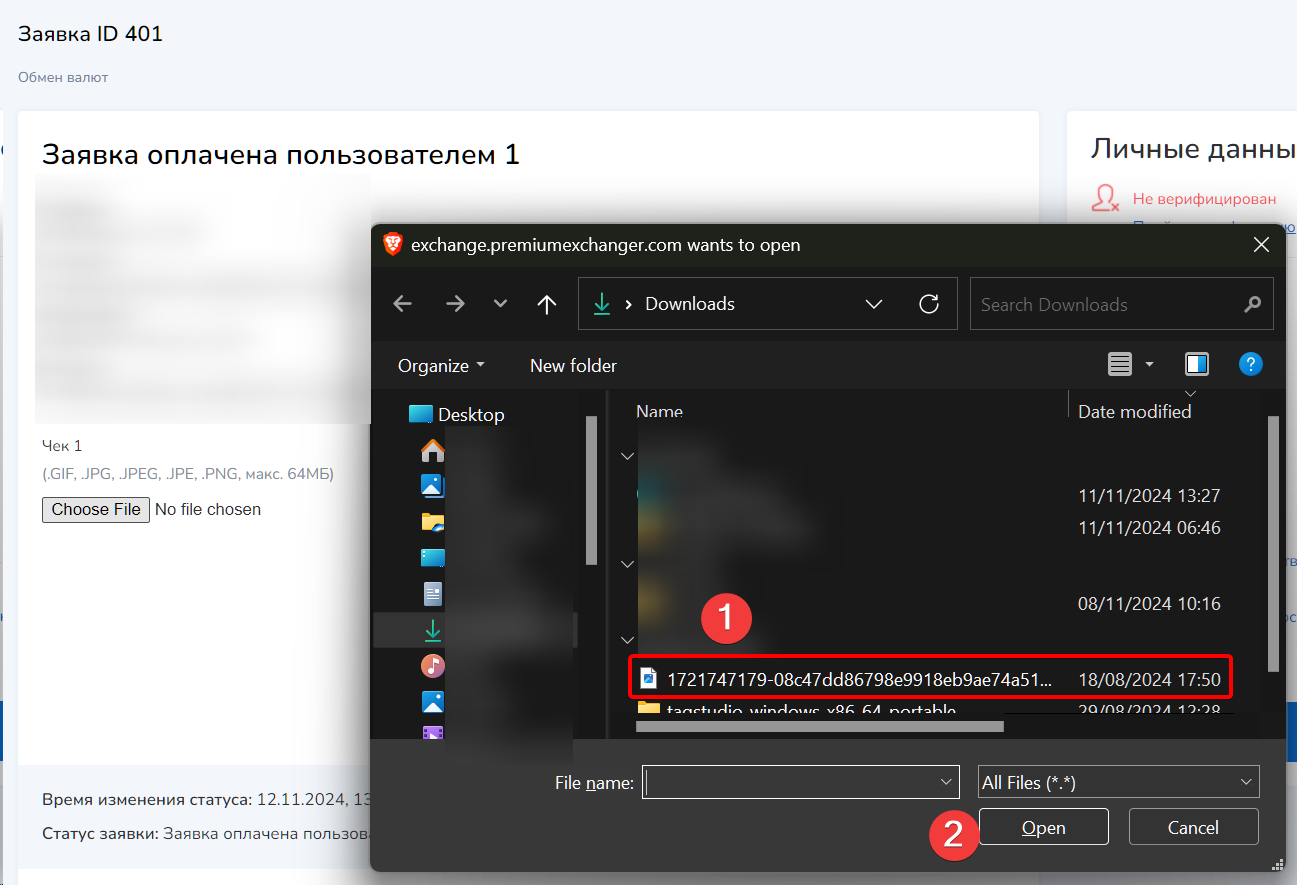Open the address bar history dropdown
1297x885 pixels.
(x=874, y=304)
